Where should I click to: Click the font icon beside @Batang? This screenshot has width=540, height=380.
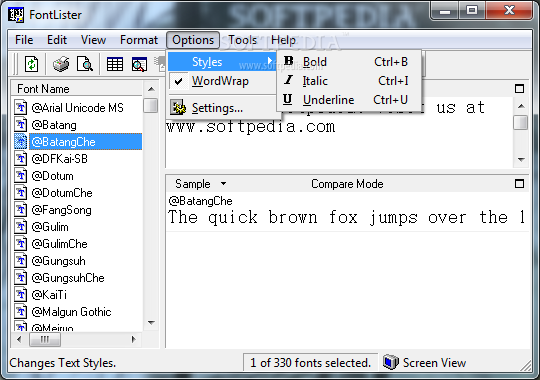click(21, 125)
